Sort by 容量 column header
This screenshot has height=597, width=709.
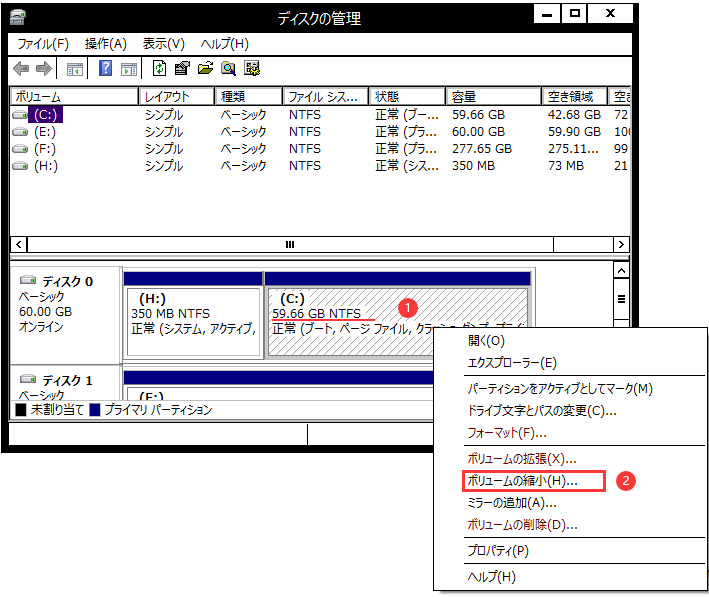493,96
